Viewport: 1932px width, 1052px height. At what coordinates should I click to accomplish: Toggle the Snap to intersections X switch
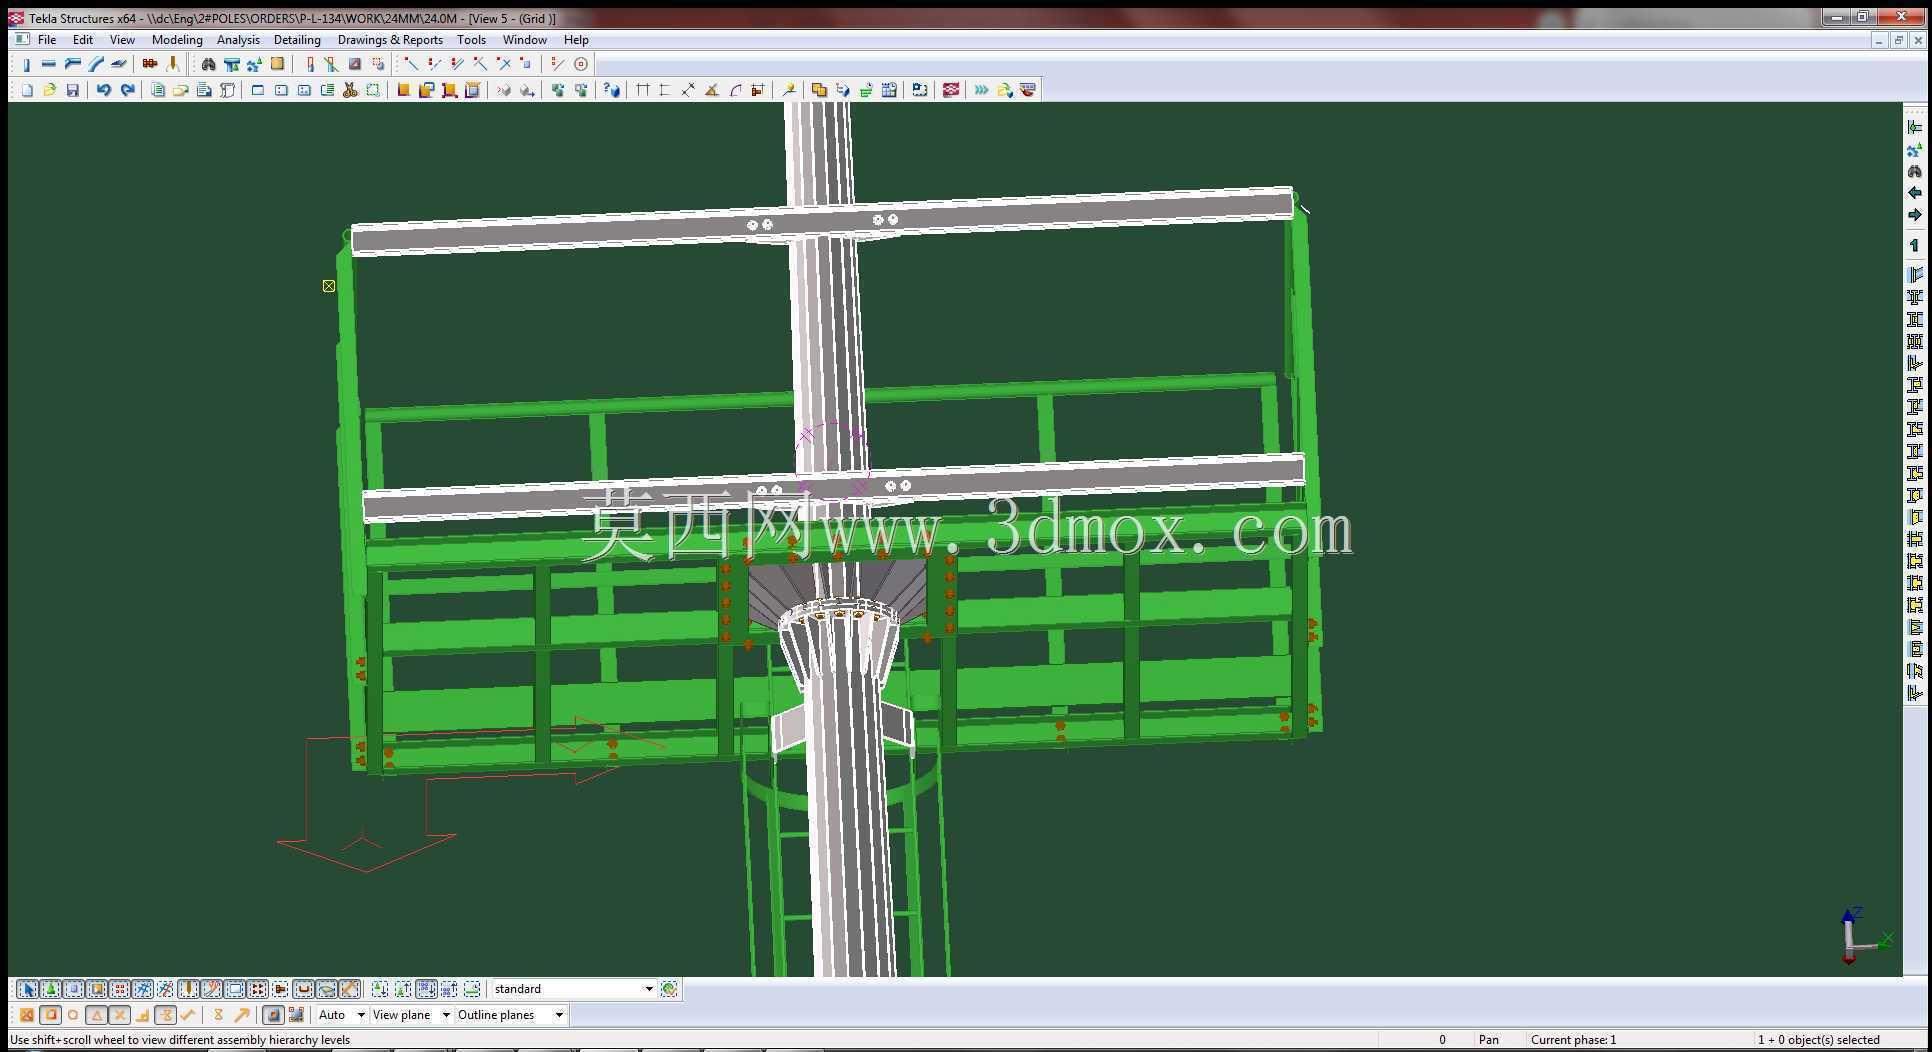(119, 1015)
